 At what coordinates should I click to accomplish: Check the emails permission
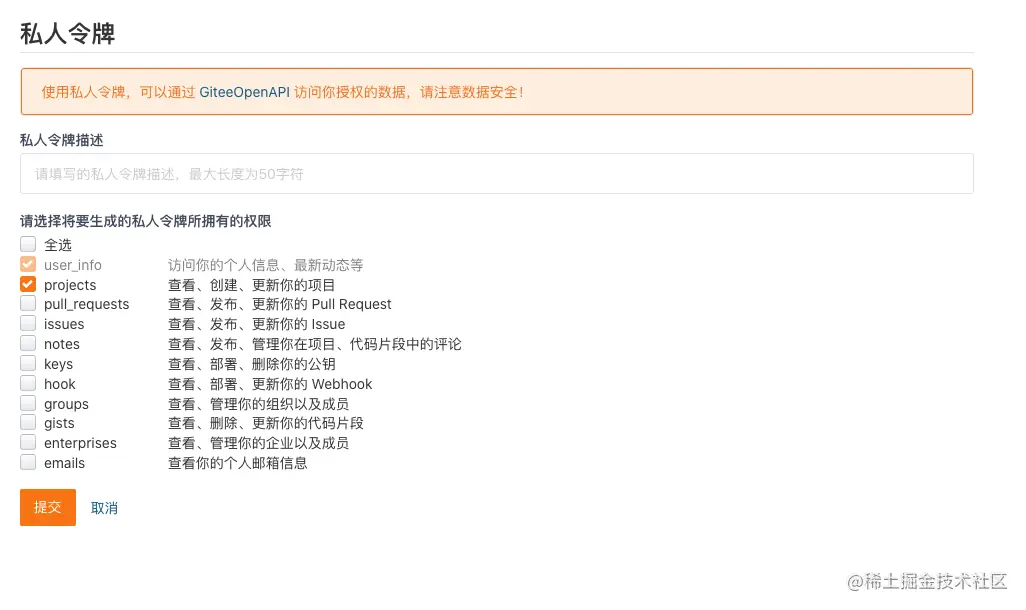coord(27,462)
